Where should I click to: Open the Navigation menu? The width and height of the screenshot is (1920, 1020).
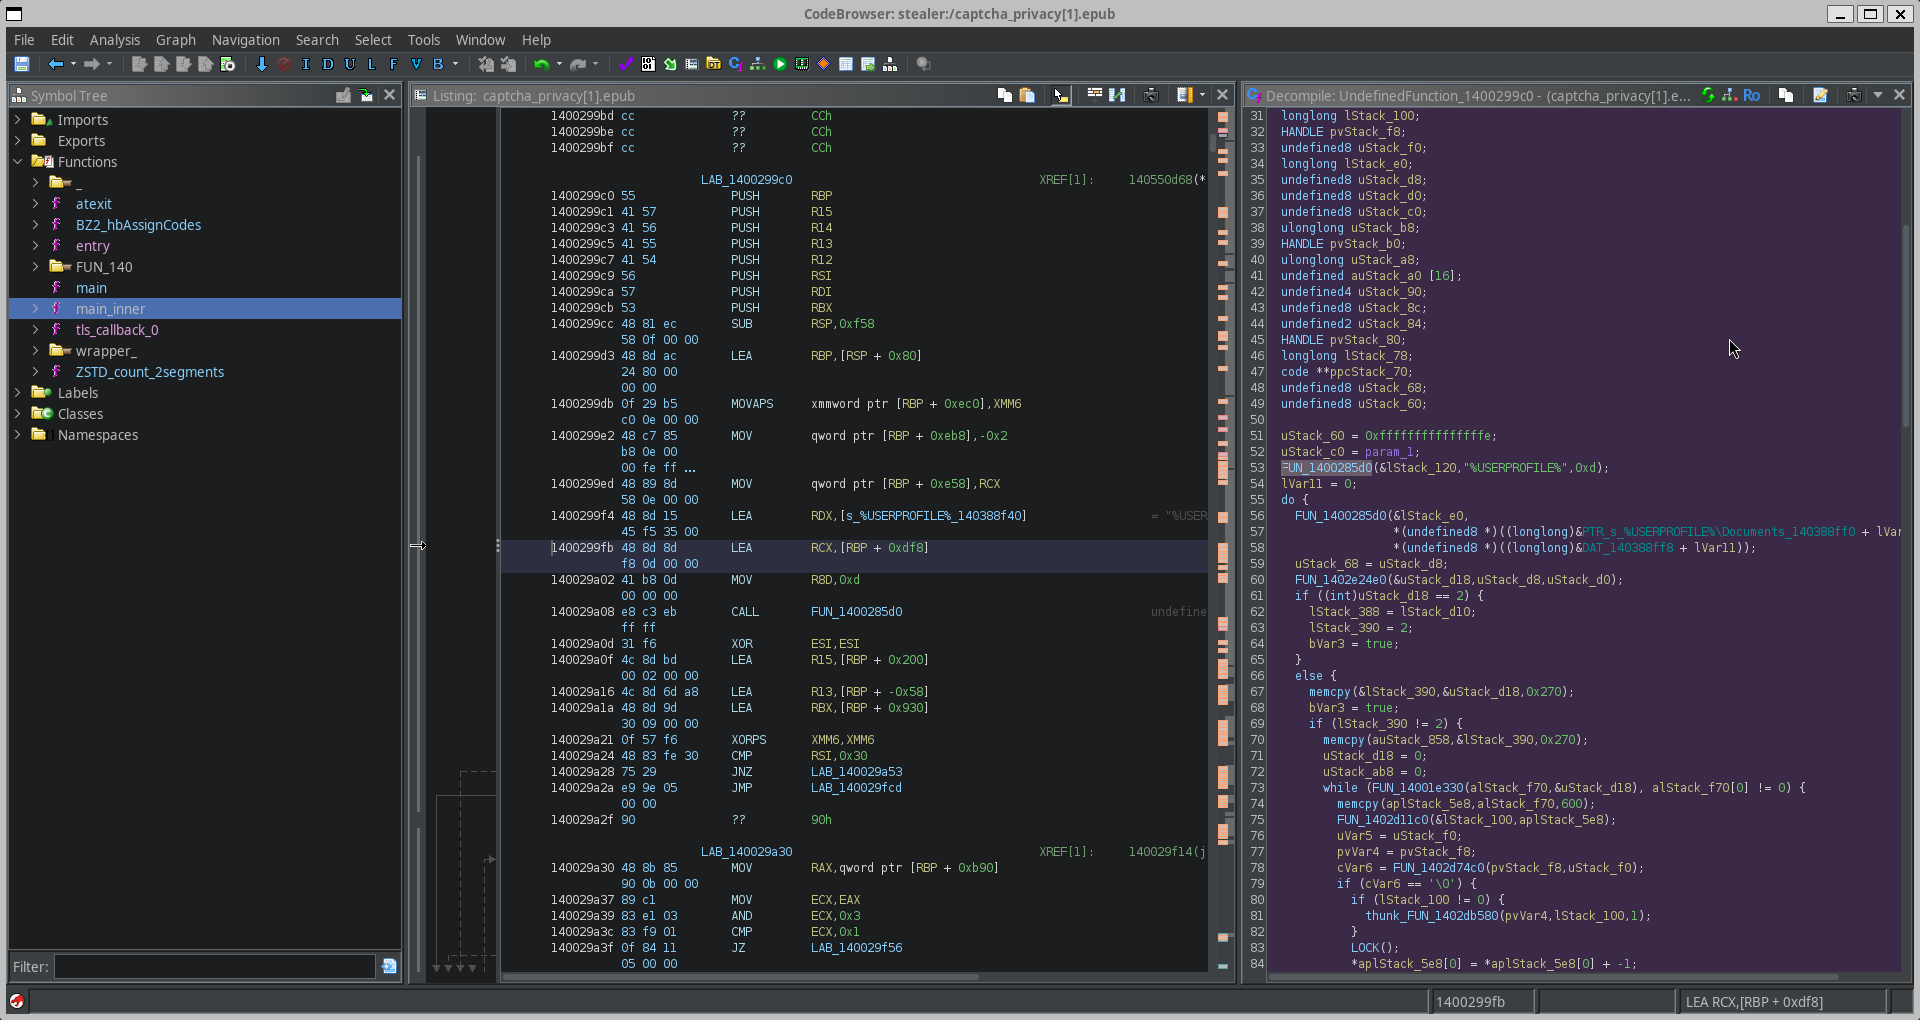point(245,40)
